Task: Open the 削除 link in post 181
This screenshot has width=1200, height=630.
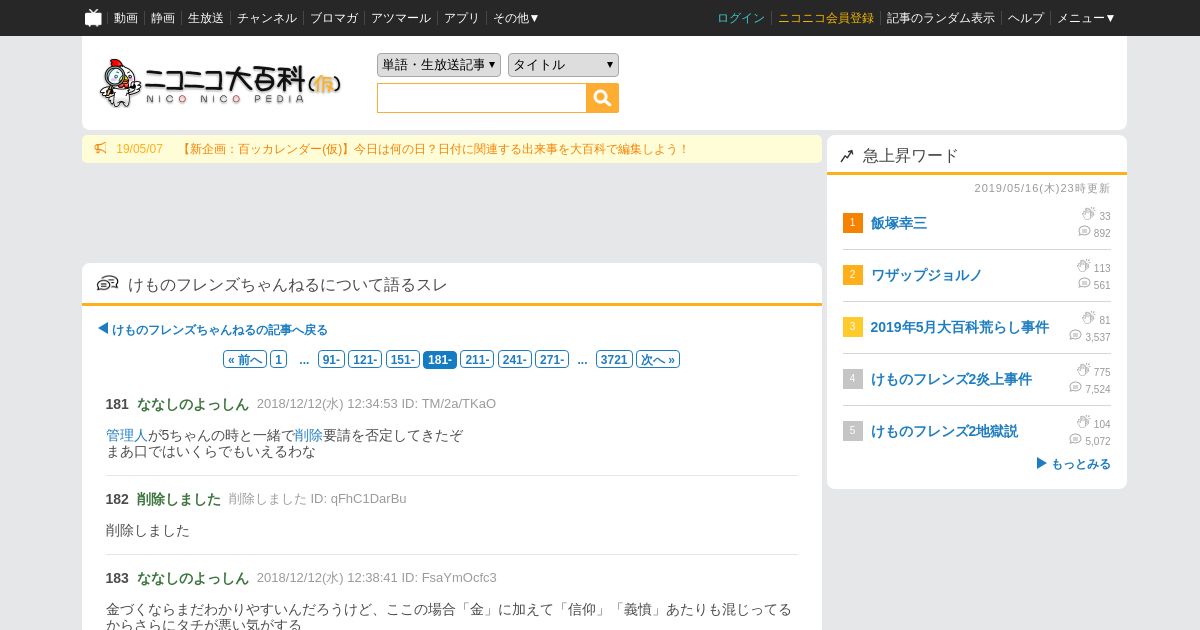Action: (x=308, y=435)
